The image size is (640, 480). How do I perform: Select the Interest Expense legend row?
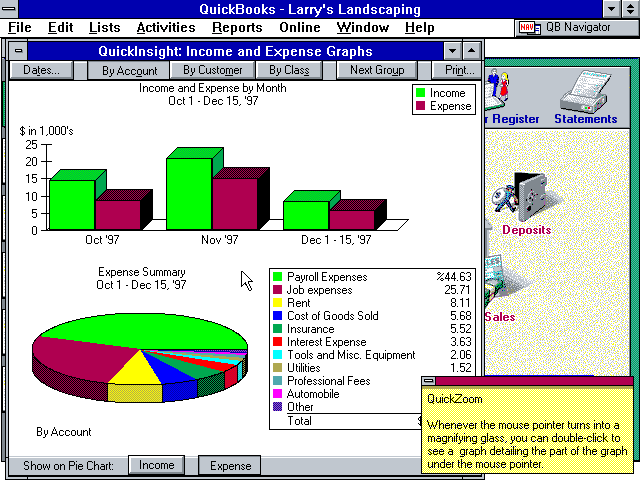(x=372, y=342)
